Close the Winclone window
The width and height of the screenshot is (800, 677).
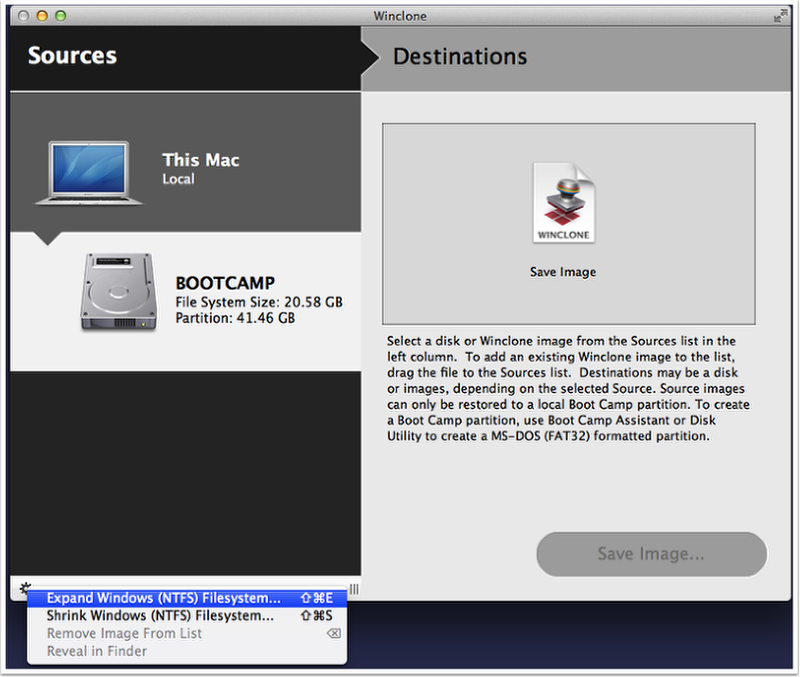click(23, 16)
